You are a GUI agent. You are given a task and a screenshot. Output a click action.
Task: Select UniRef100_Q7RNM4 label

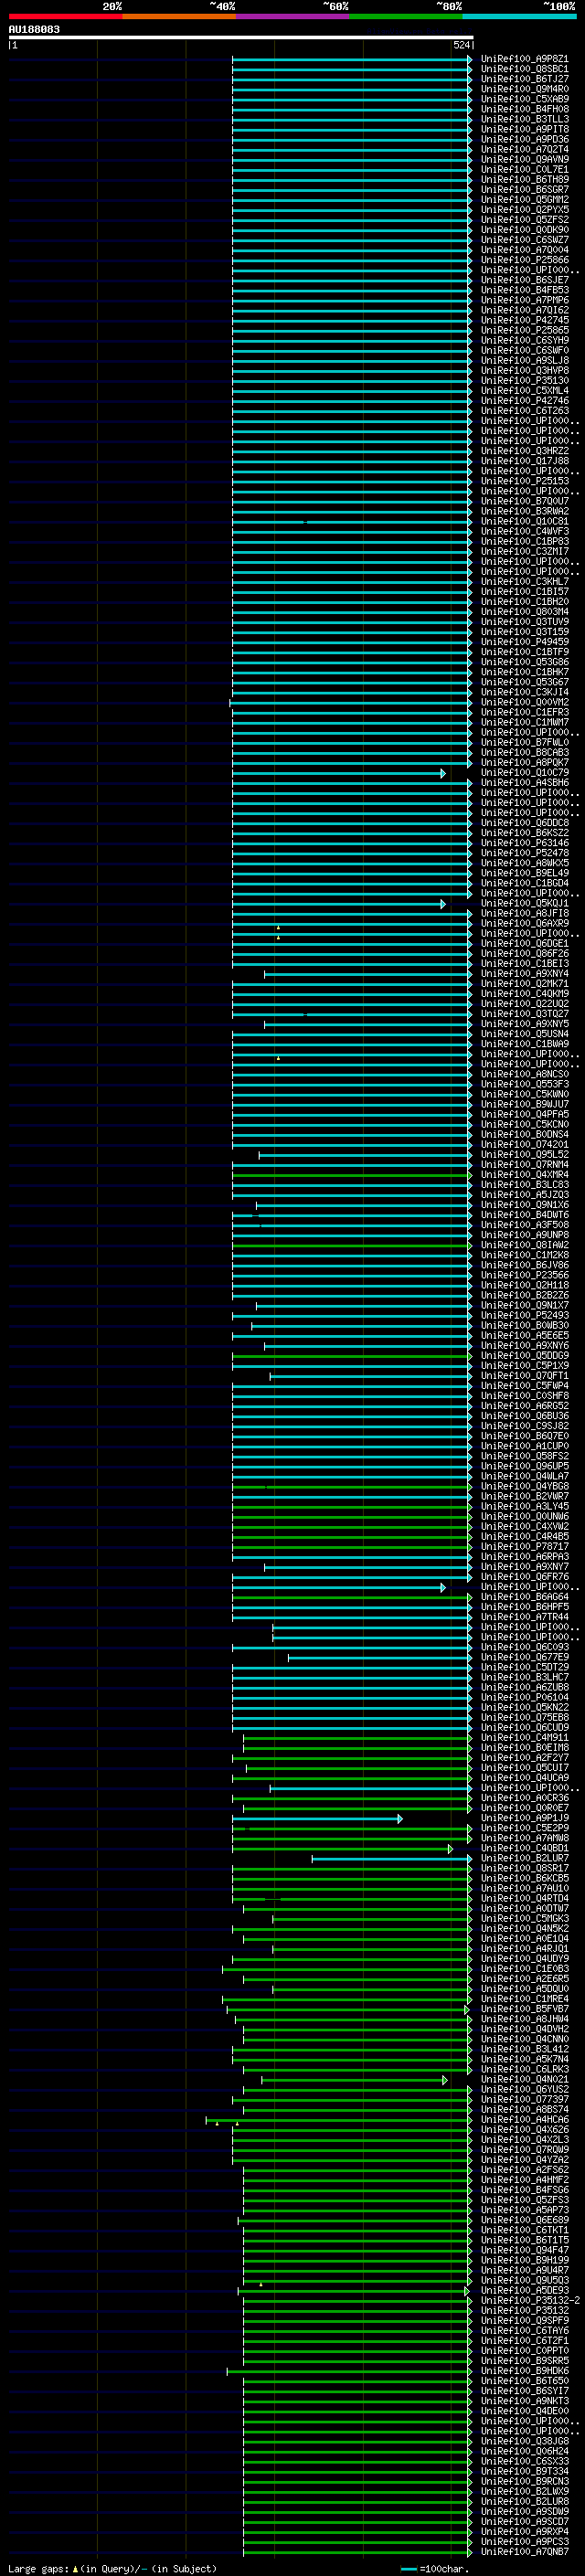tap(524, 1164)
